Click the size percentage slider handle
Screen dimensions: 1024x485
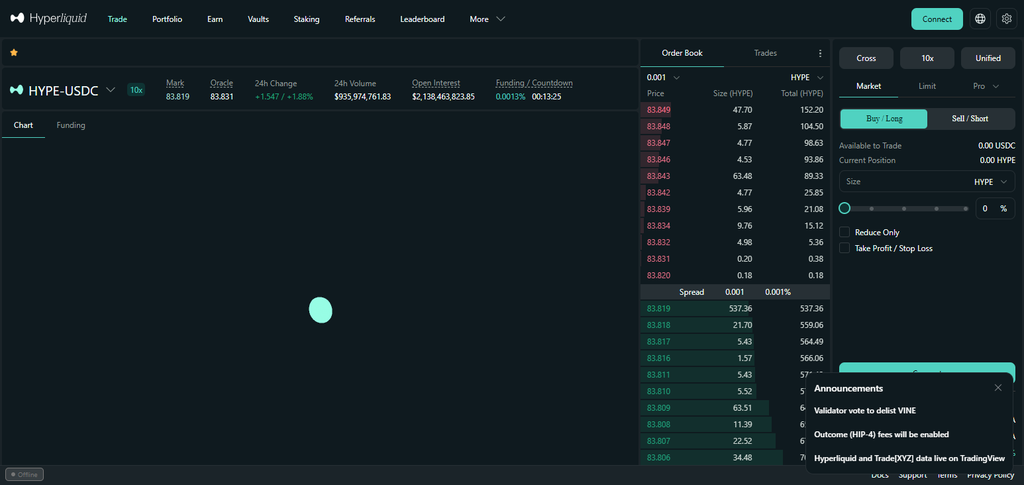click(844, 208)
